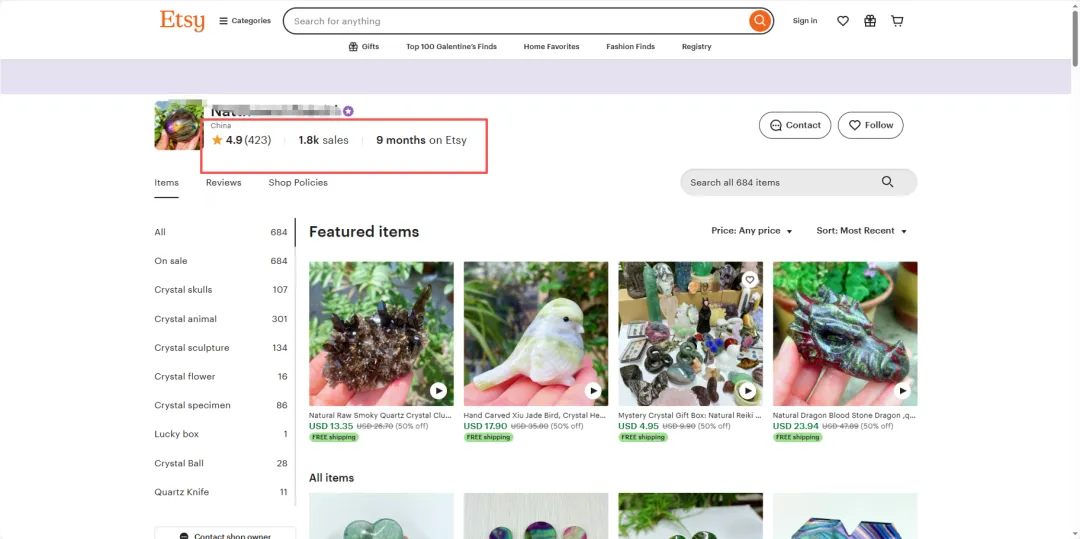Screen dimensions: 1080x539
Task: Follow this shop
Action: tap(870, 125)
